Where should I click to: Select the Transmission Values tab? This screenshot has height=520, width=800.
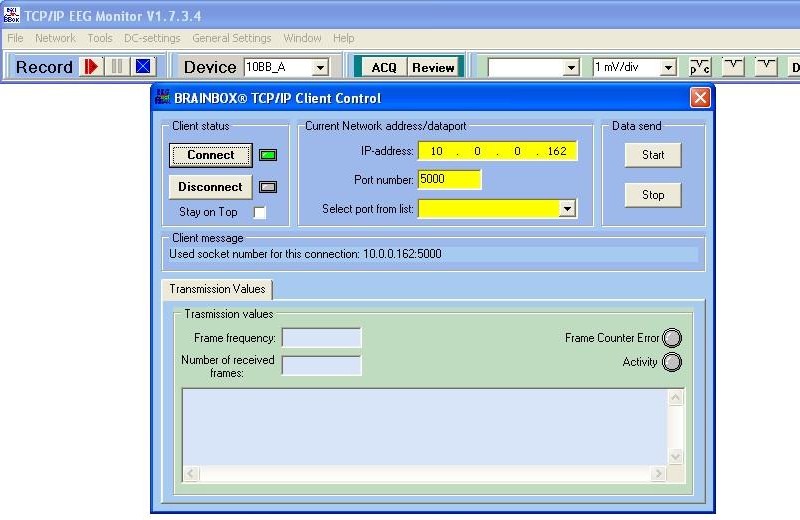tap(217, 289)
